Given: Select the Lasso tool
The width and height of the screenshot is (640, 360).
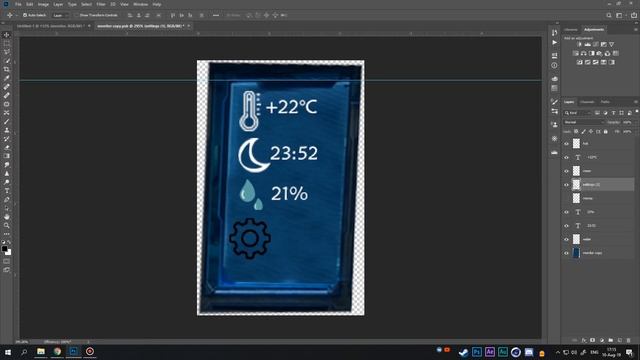Looking at the screenshot, I should click(x=7, y=52).
